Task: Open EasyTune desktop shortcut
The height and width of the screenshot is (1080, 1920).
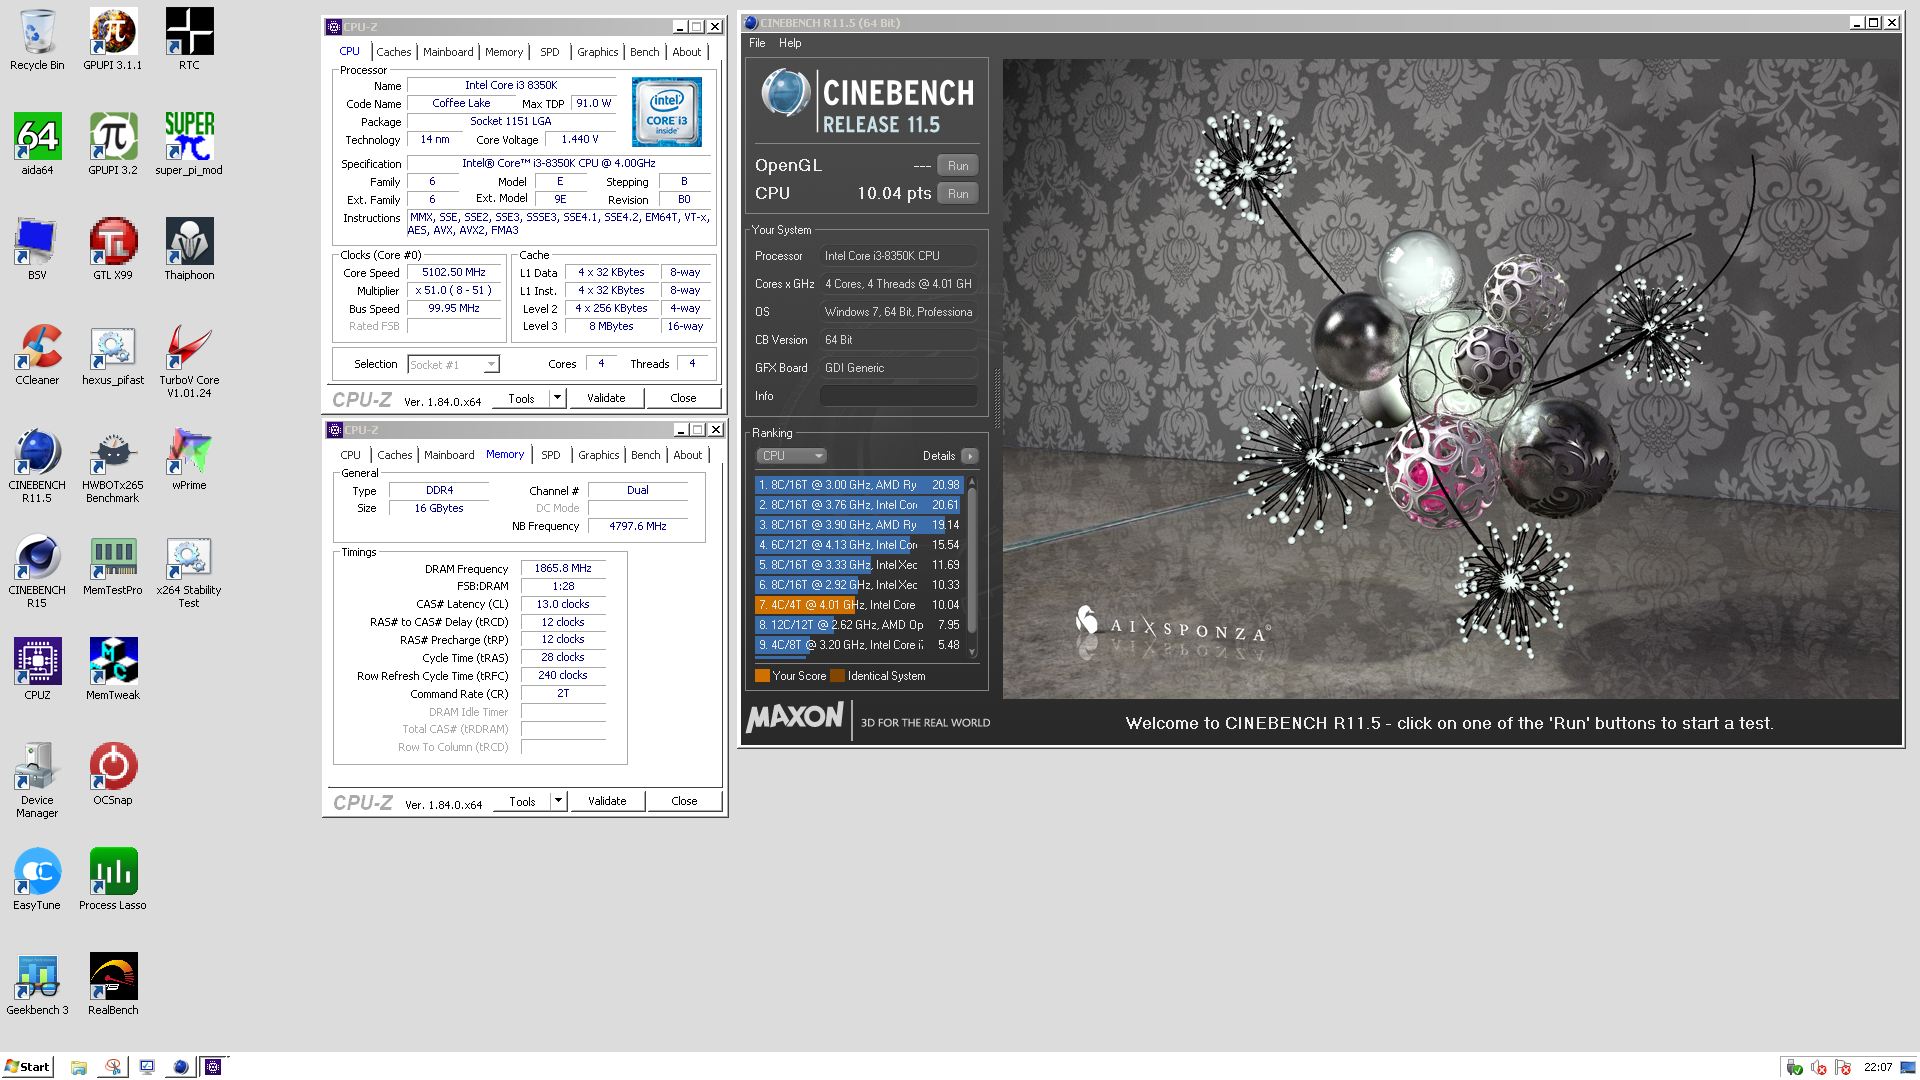Action: (x=37, y=880)
